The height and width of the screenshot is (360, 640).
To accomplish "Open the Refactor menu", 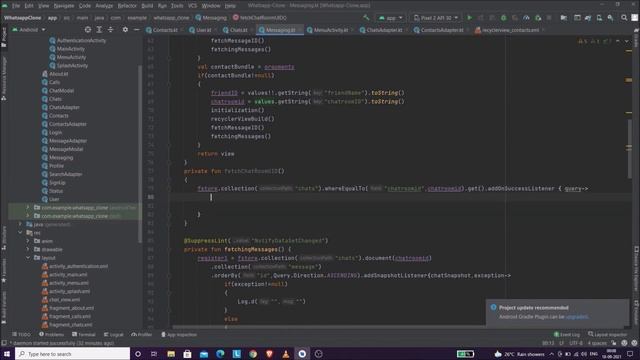I will click(127, 6).
